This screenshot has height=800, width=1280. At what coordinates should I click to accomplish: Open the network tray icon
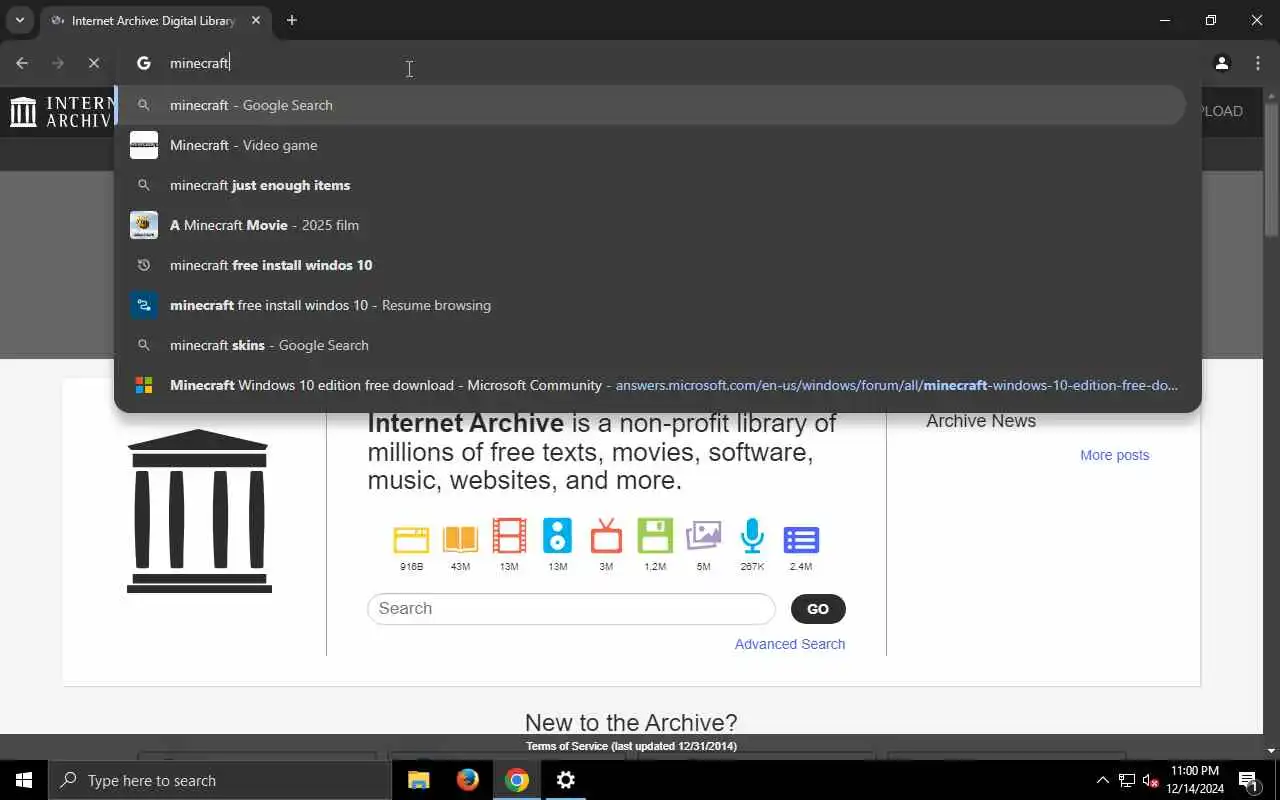point(1127,780)
